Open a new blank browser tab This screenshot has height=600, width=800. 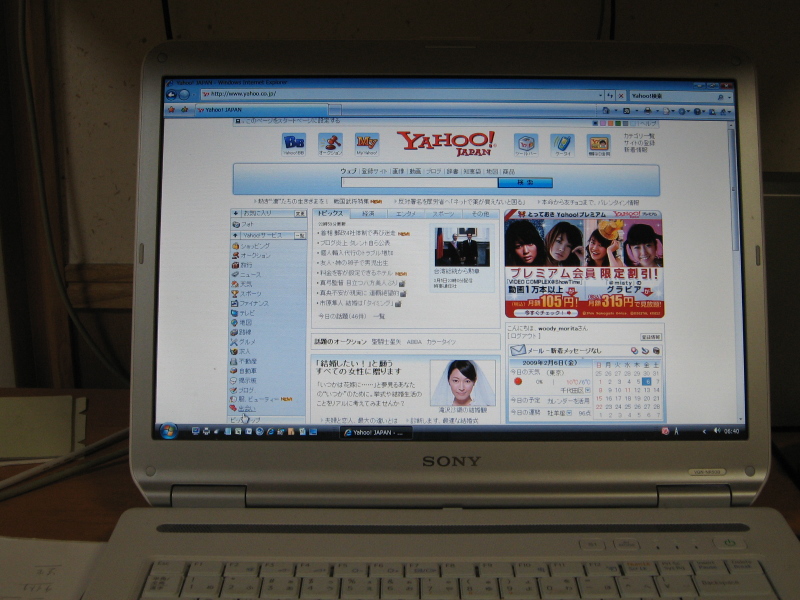tap(335, 110)
